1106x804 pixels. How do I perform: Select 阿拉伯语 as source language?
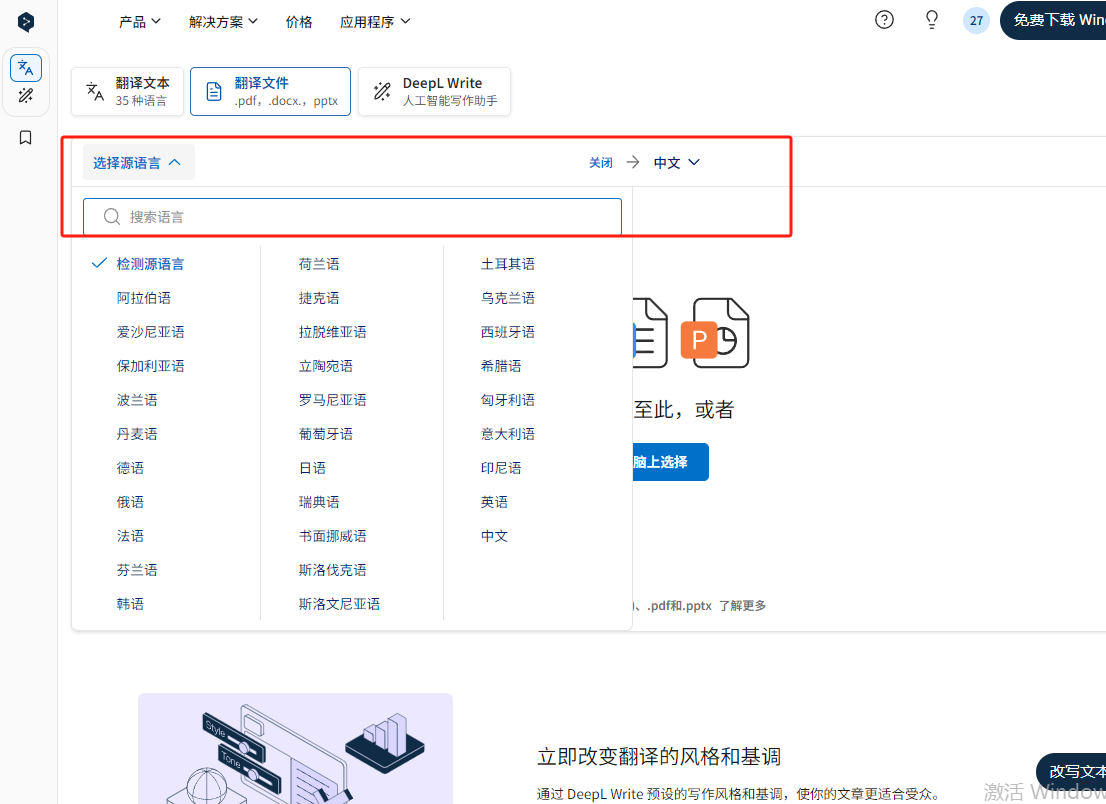[144, 298]
